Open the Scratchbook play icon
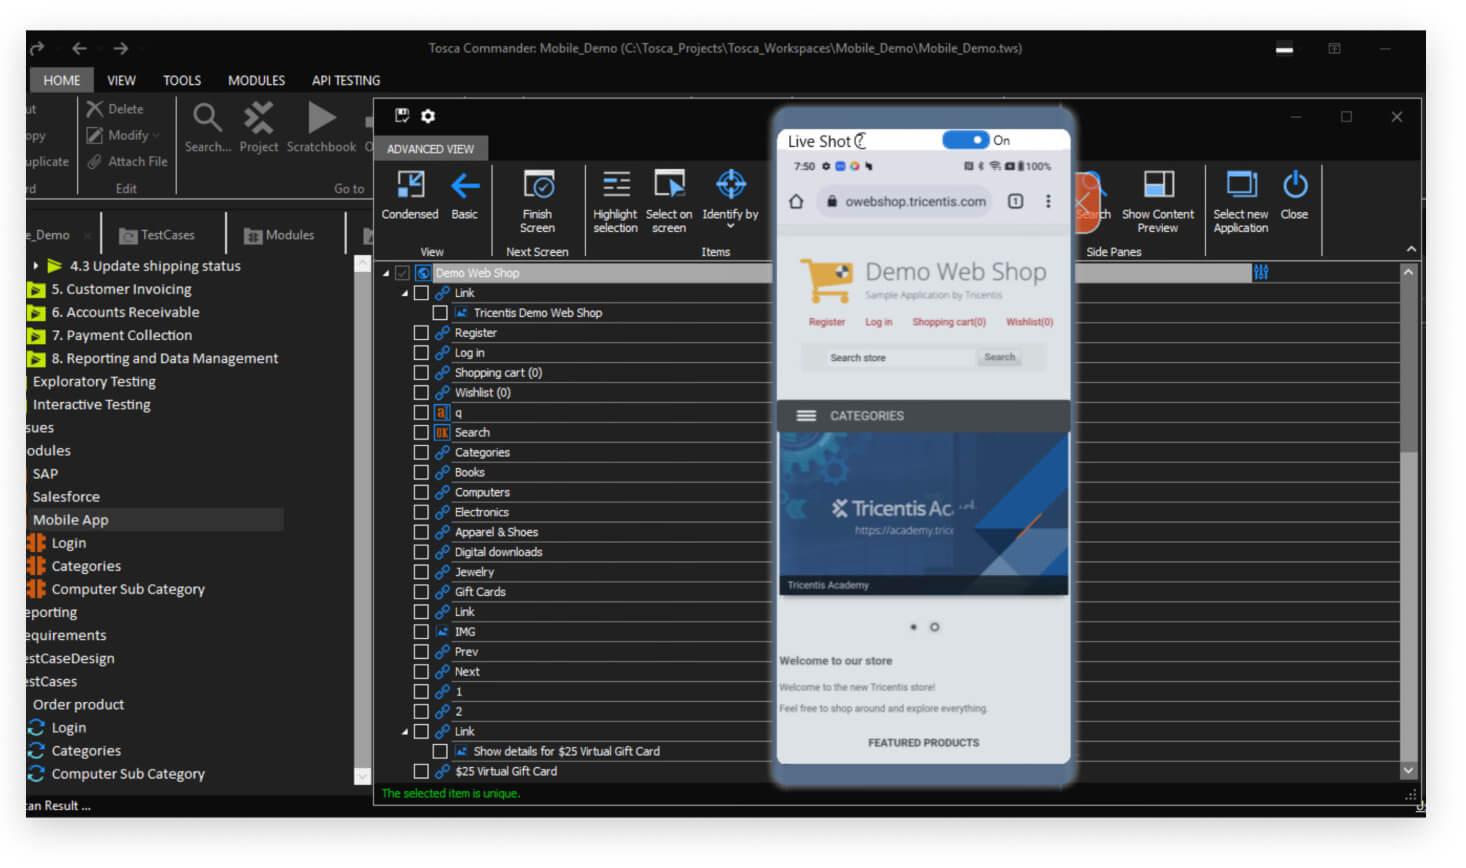The width and height of the screenshot is (1466, 868). pyautogui.click(x=321, y=119)
